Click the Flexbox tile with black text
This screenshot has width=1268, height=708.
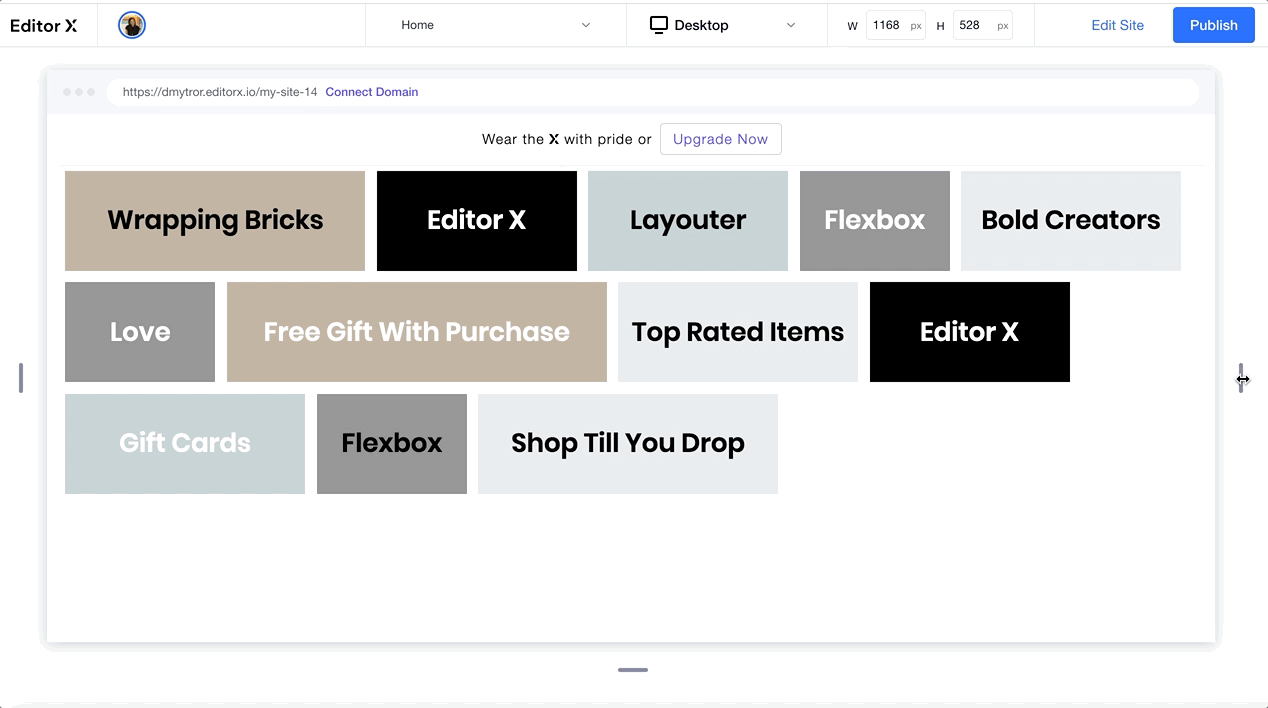[x=392, y=444]
